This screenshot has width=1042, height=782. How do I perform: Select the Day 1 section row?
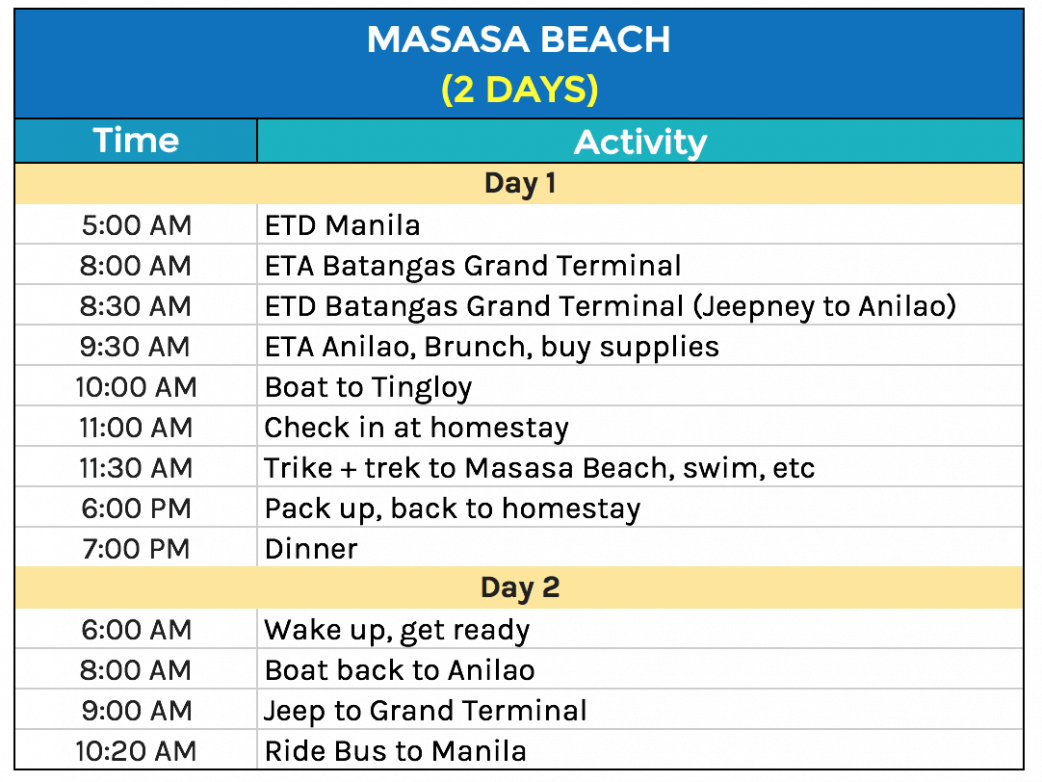tap(519, 184)
